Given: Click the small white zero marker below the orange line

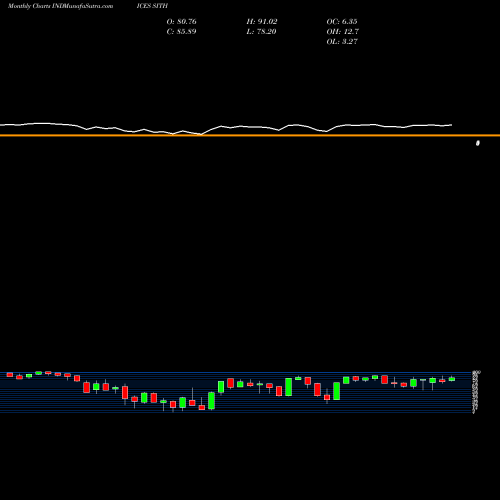Looking at the screenshot, I should (478, 143).
